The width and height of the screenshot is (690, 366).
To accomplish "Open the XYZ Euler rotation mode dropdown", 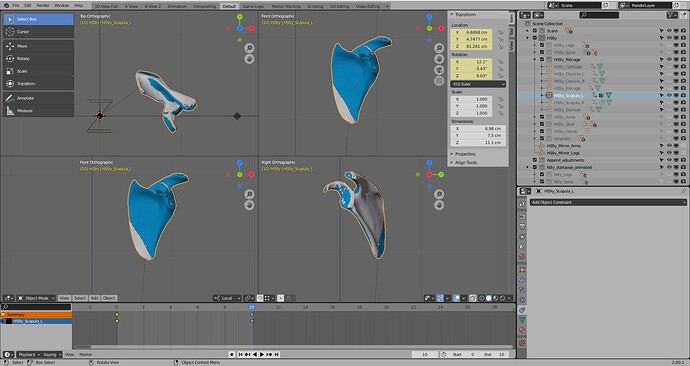I will (x=478, y=84).
